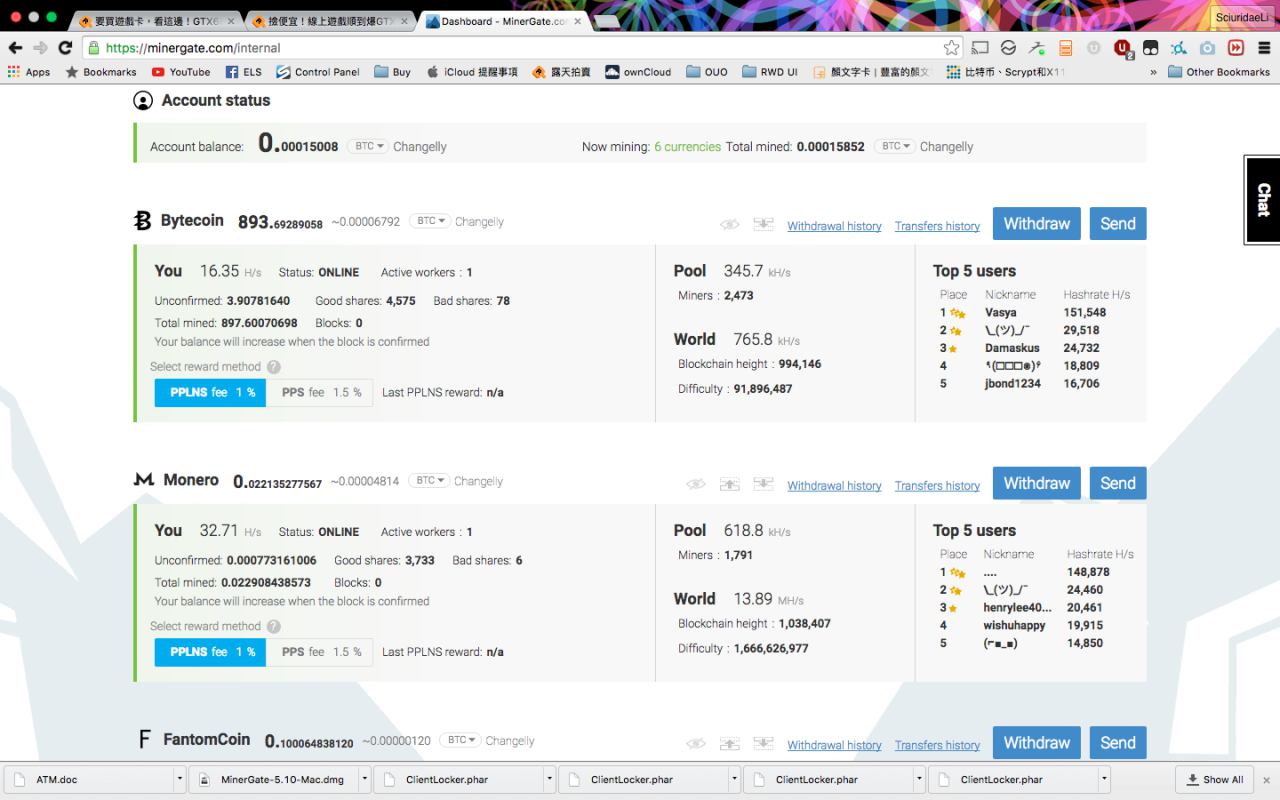Open Bytecoin Withdrawal history
The height and width of the screenshot is (800, 1280).
tap(834, 226)
